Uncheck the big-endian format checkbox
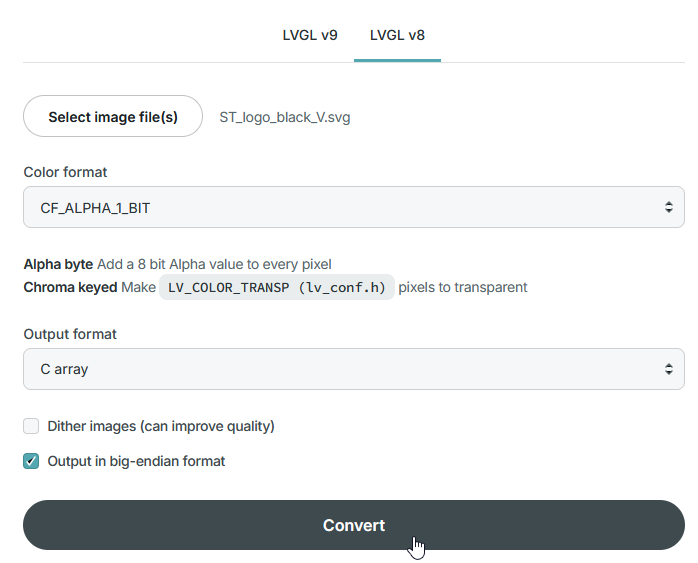 coord(31,461)
